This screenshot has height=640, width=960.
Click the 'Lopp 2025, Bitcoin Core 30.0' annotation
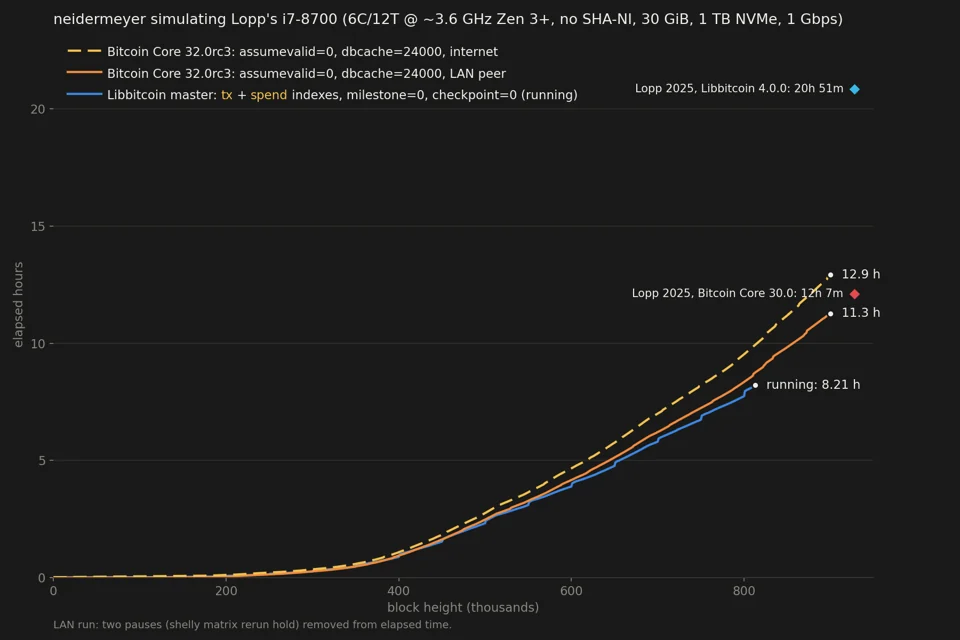click(737, 293)
